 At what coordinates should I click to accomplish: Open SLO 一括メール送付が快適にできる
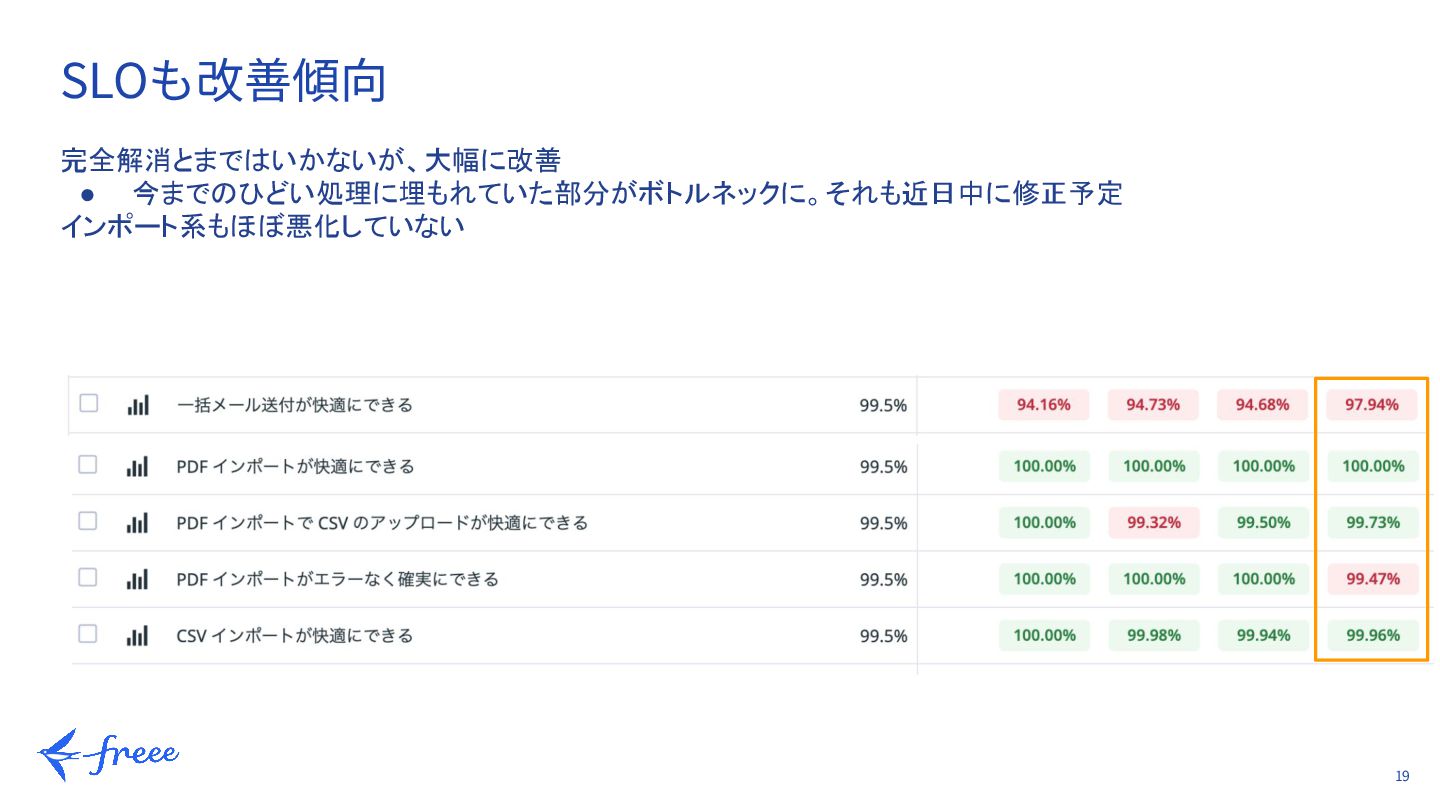coord(294,405)
